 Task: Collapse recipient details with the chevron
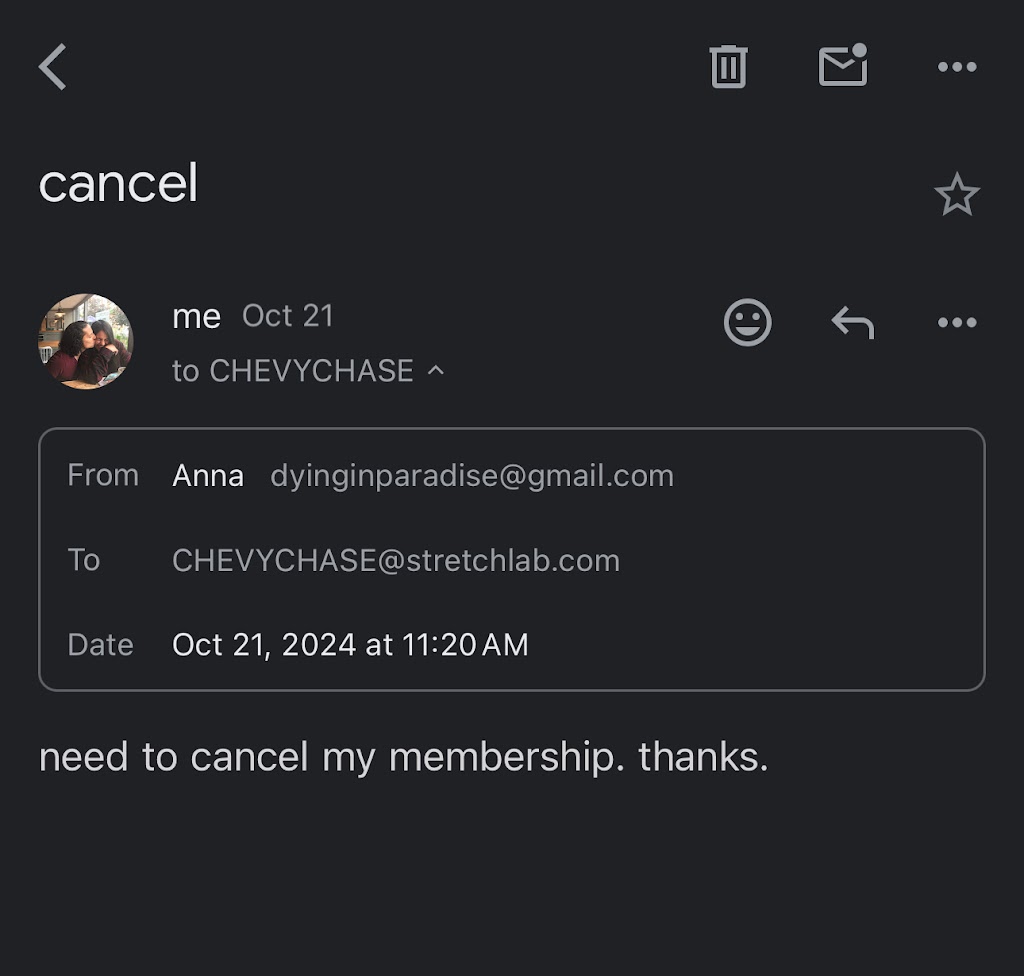pos(436,370)
